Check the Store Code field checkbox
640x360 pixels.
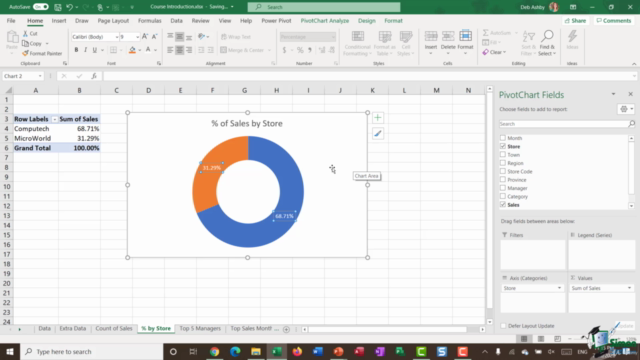[x=503, y=171]
